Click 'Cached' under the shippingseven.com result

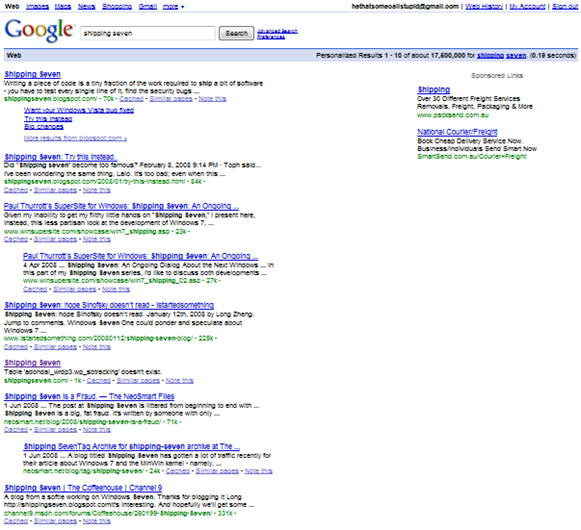coord(99,381)
